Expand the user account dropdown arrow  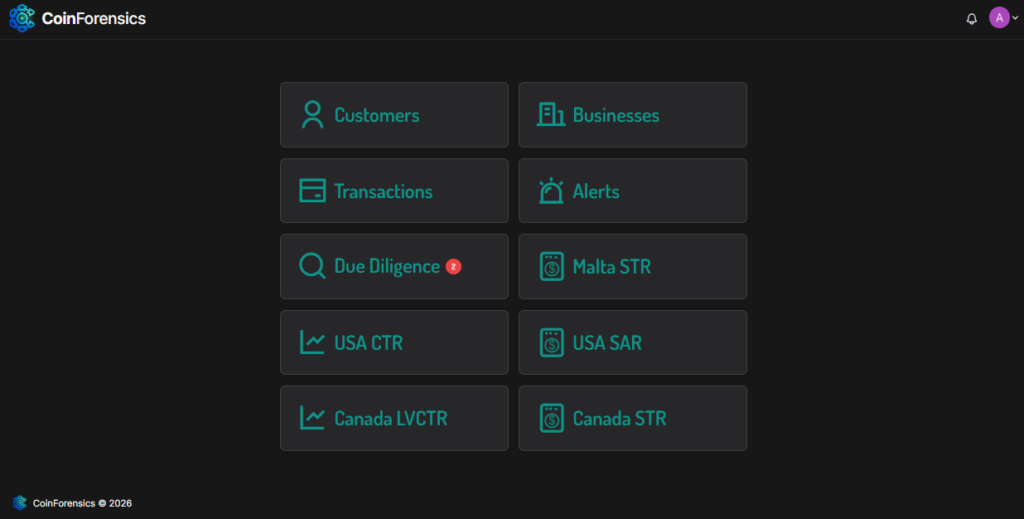(1016, 19)
